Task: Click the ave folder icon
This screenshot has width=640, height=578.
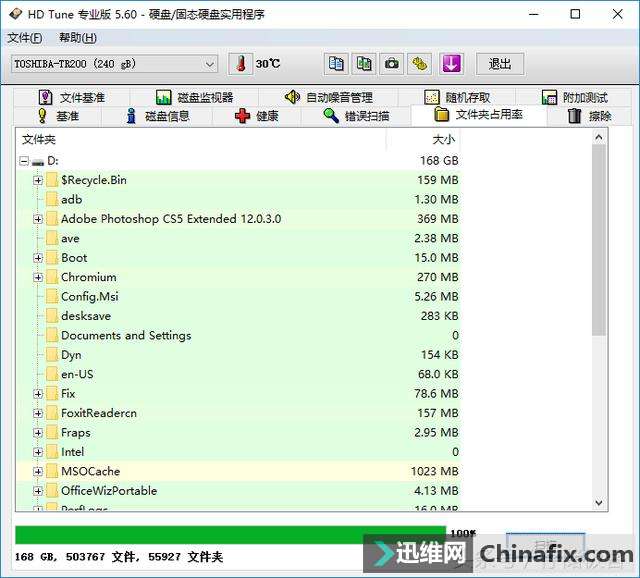Action: coord(52,238)
